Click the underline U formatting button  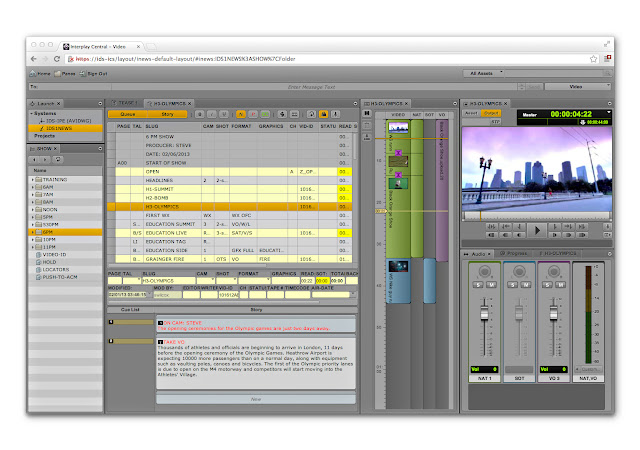[224, 114]
